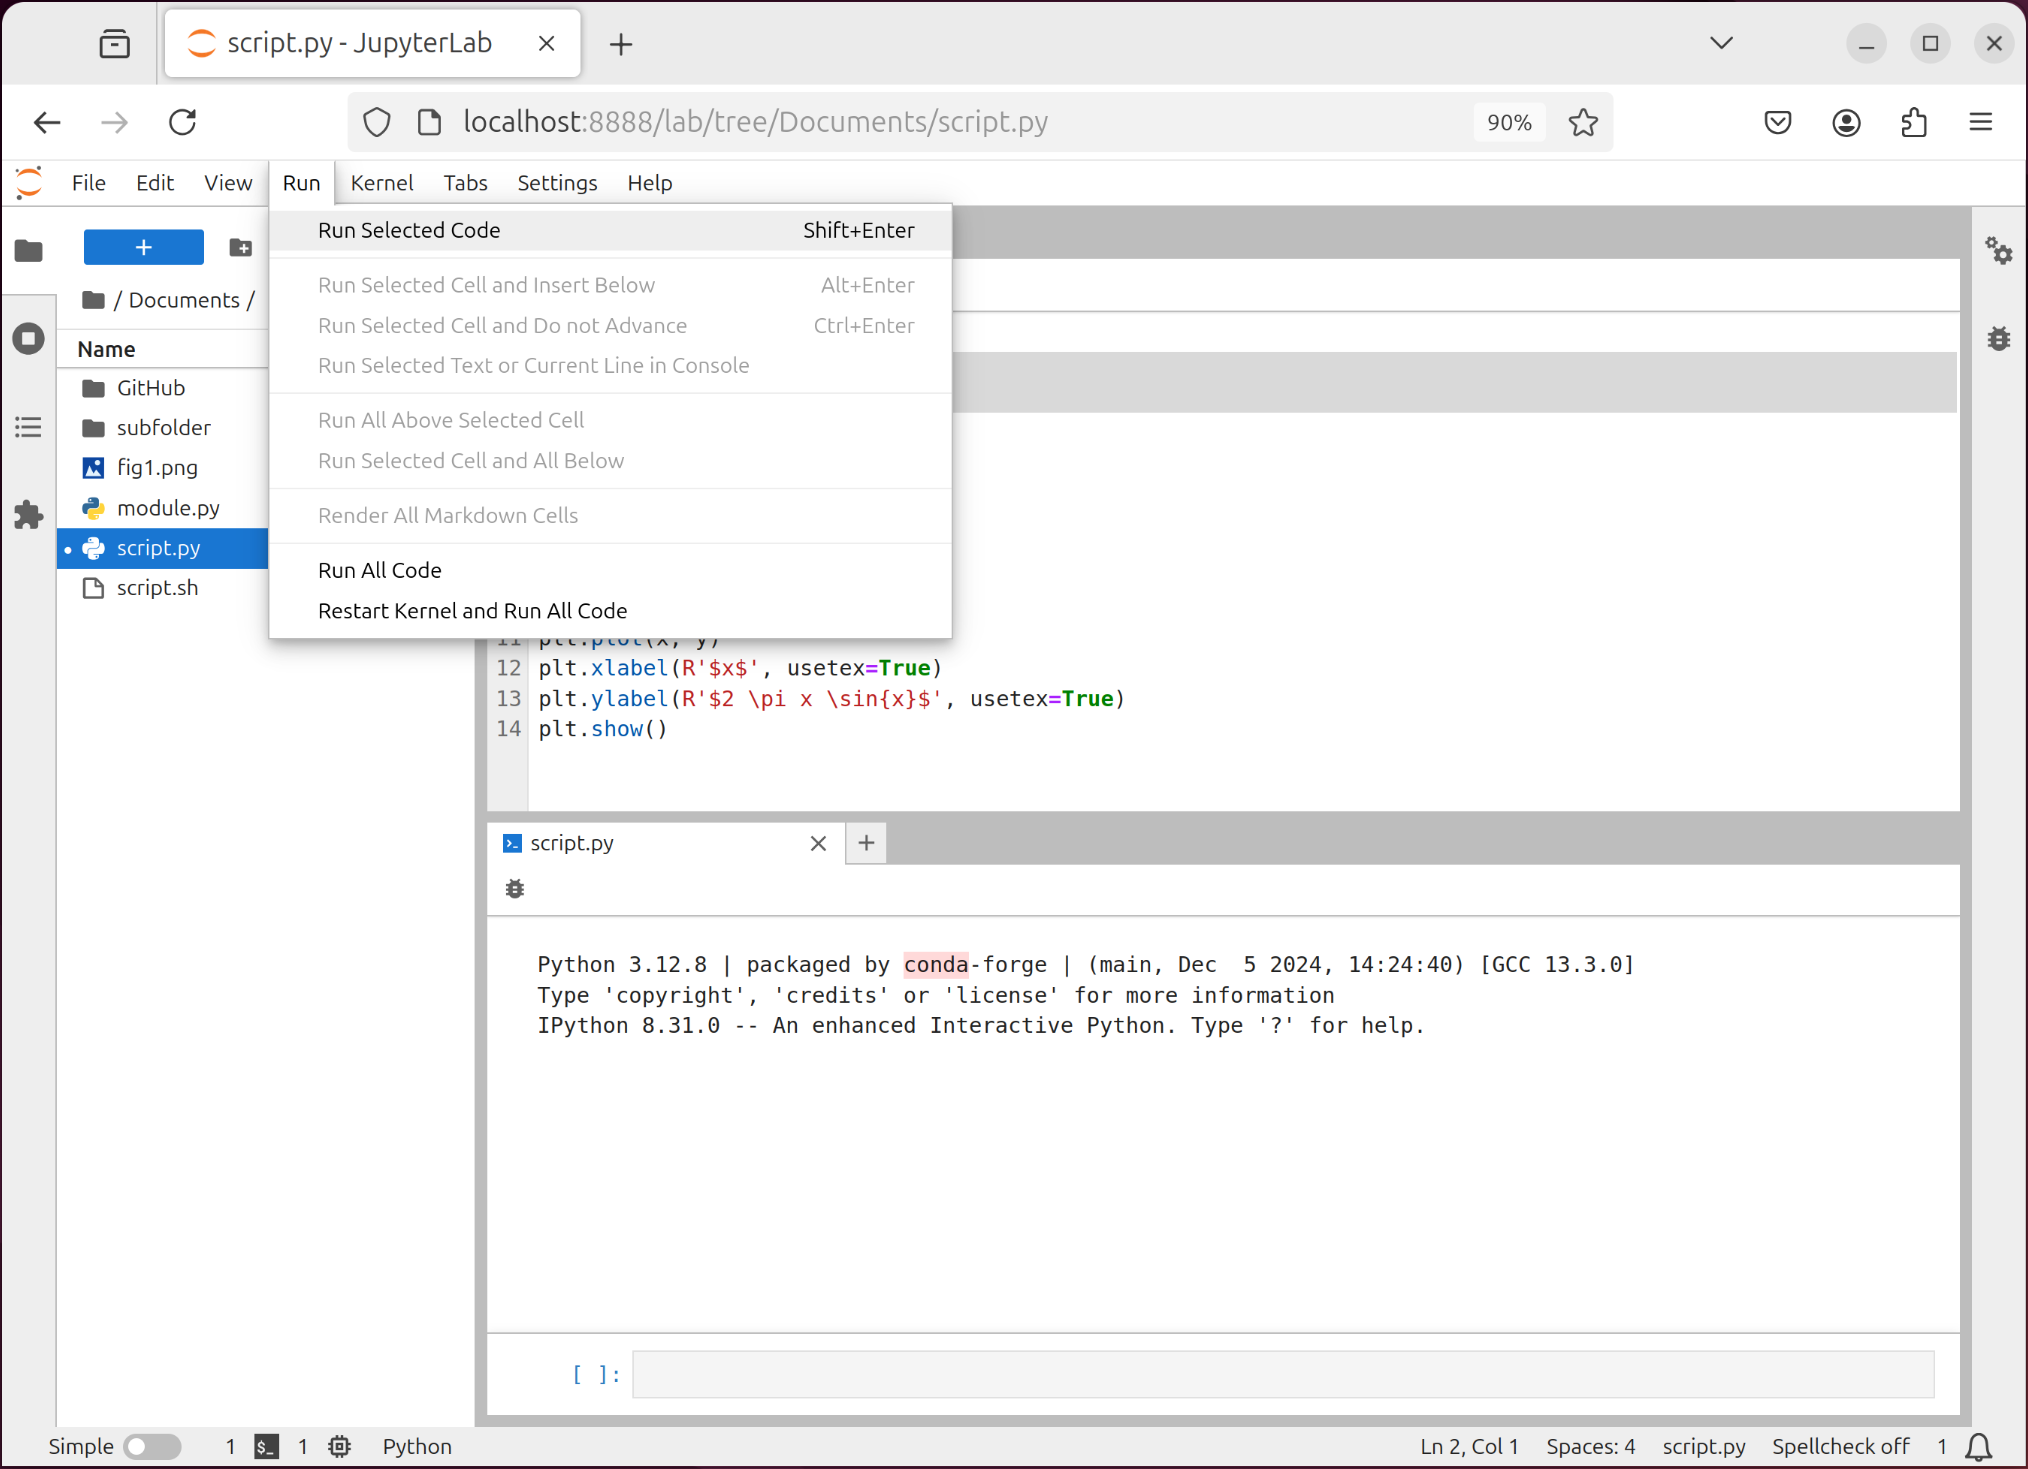This screenshot has height=1469, width=2028.
Task: Click Ln 2, Col 1 cursor position
Action: tap(1469, 1447)
